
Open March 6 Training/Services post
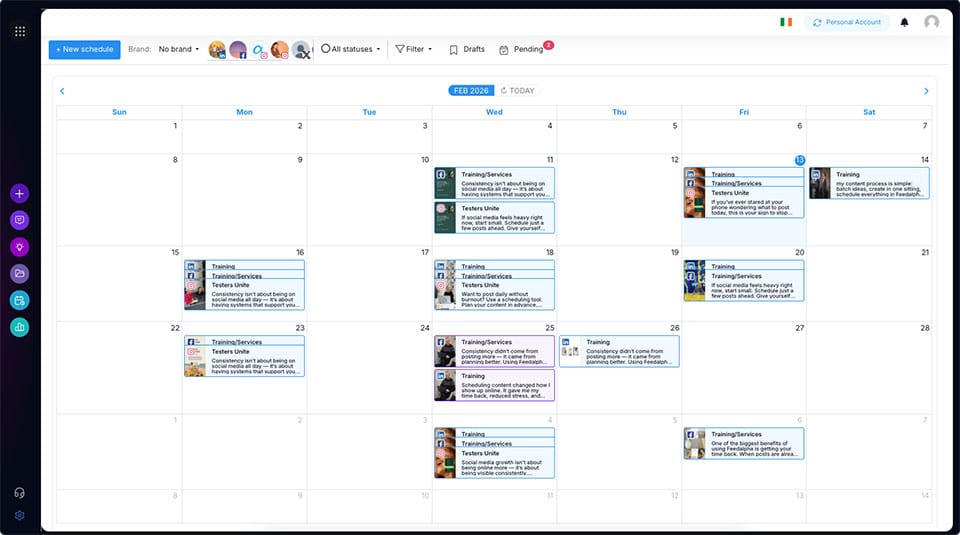[744, 443]
